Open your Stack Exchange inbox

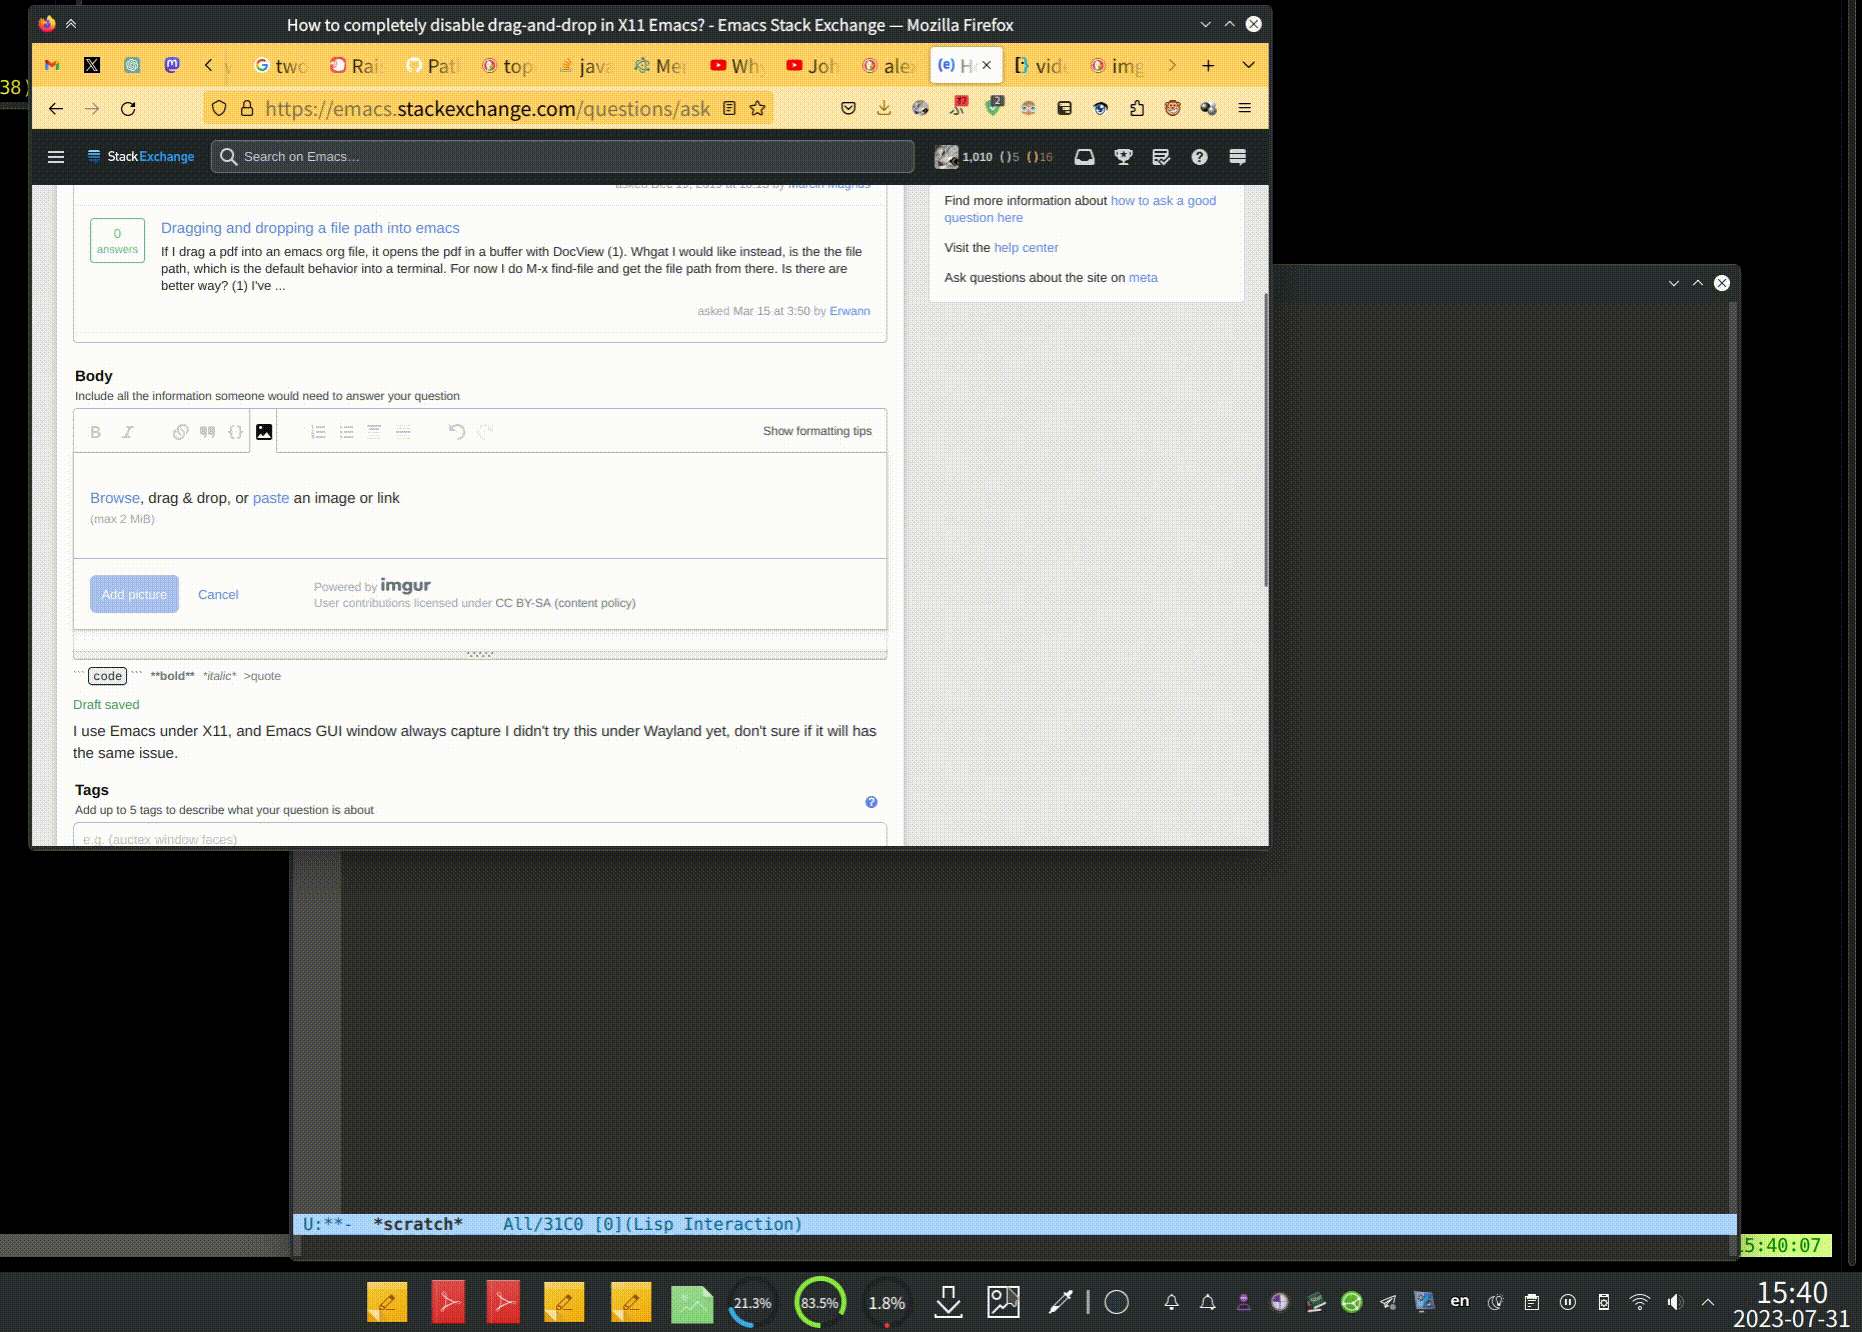pos(1083,157)
